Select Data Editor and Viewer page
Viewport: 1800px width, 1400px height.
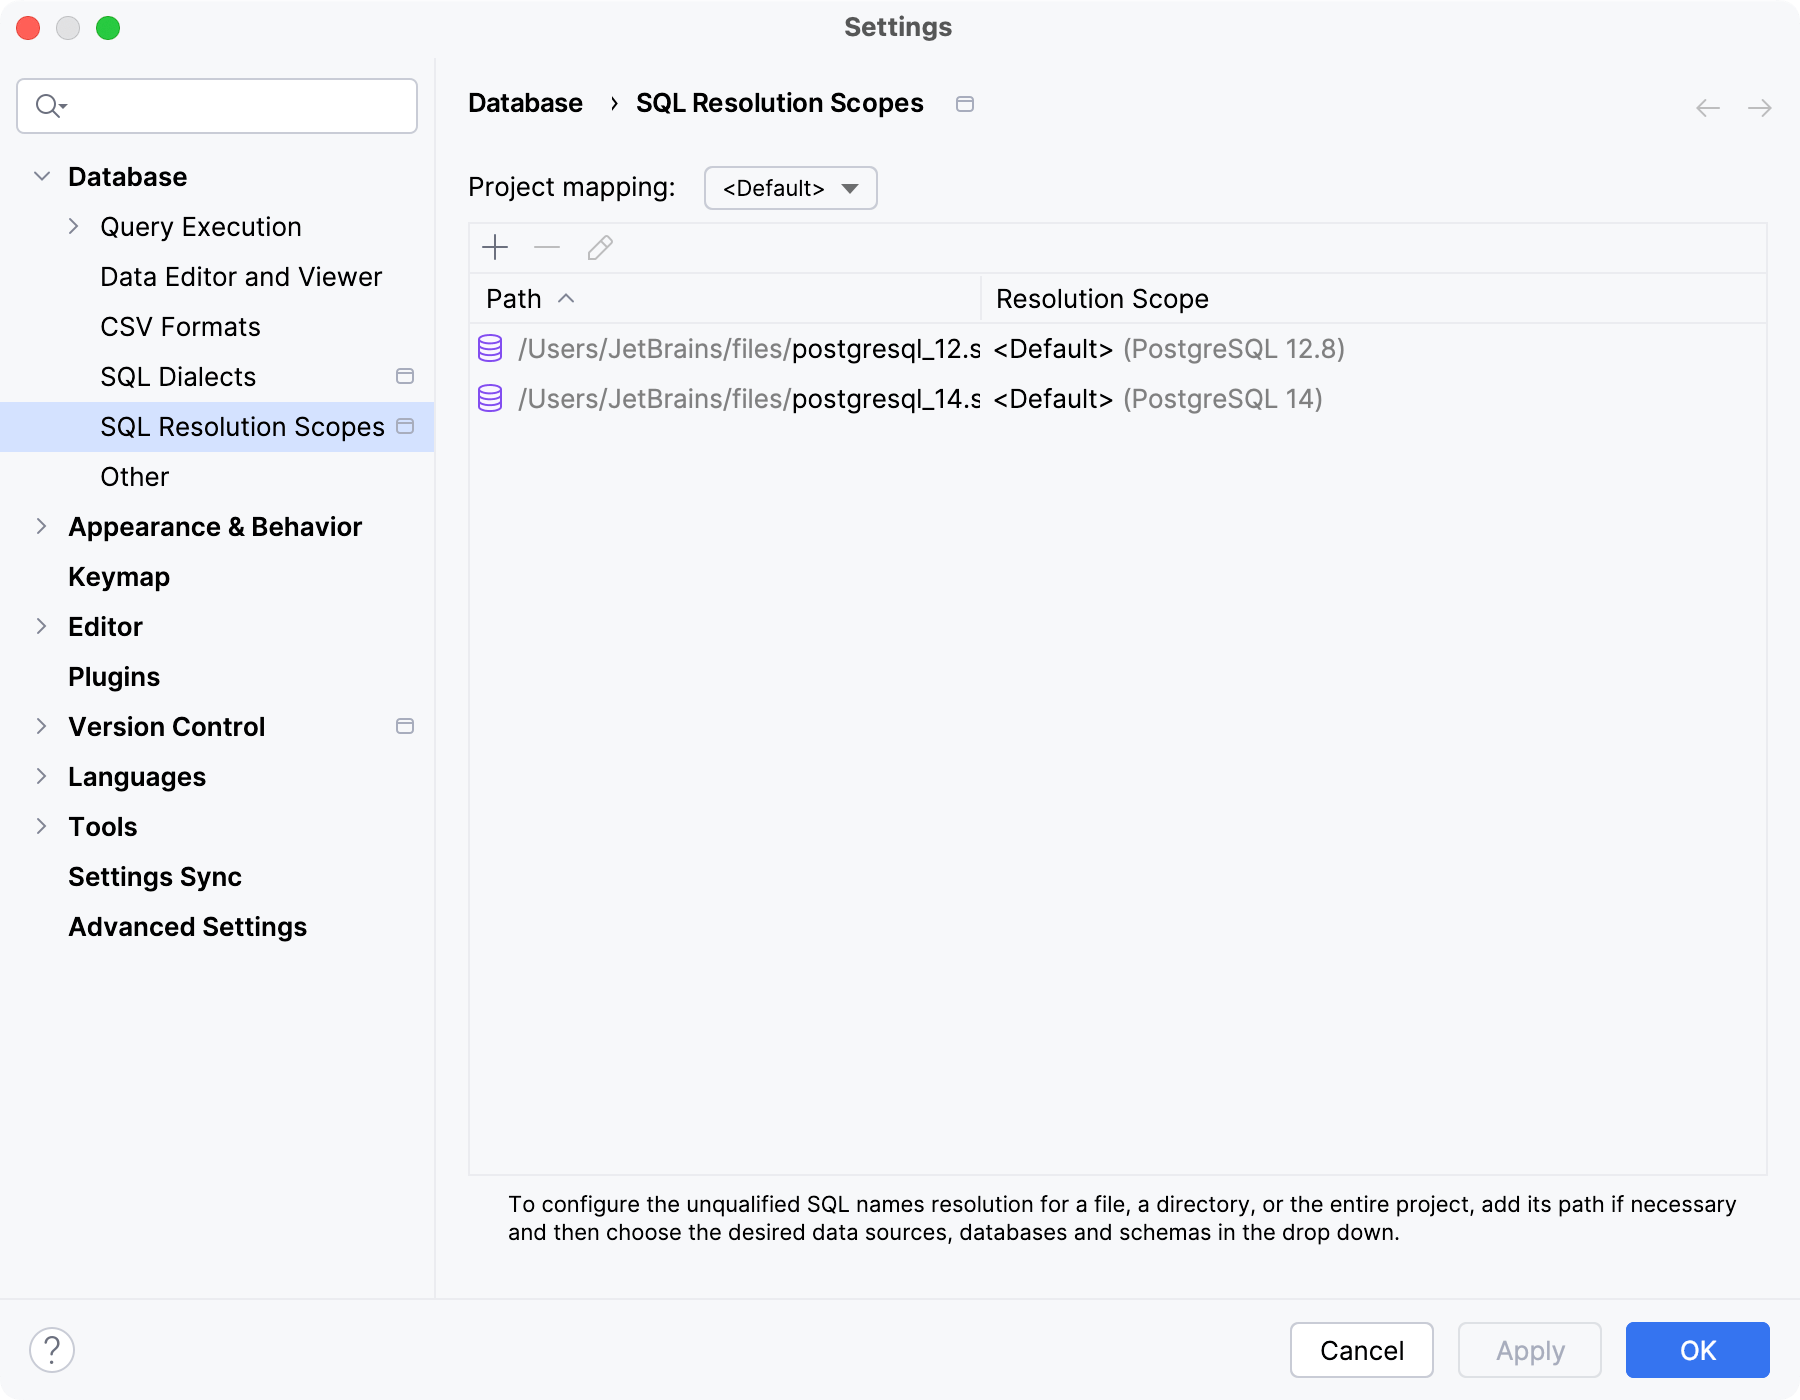241,277
